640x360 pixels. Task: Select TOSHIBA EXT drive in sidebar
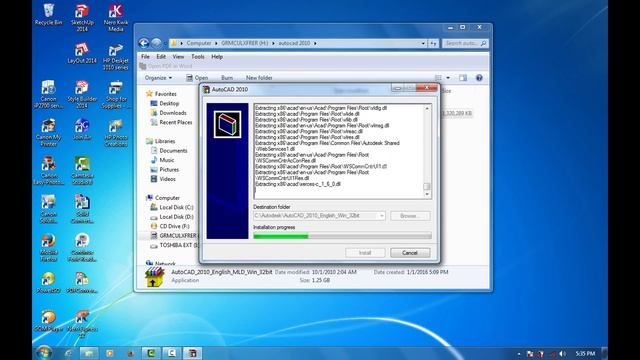tap(174, 245)
